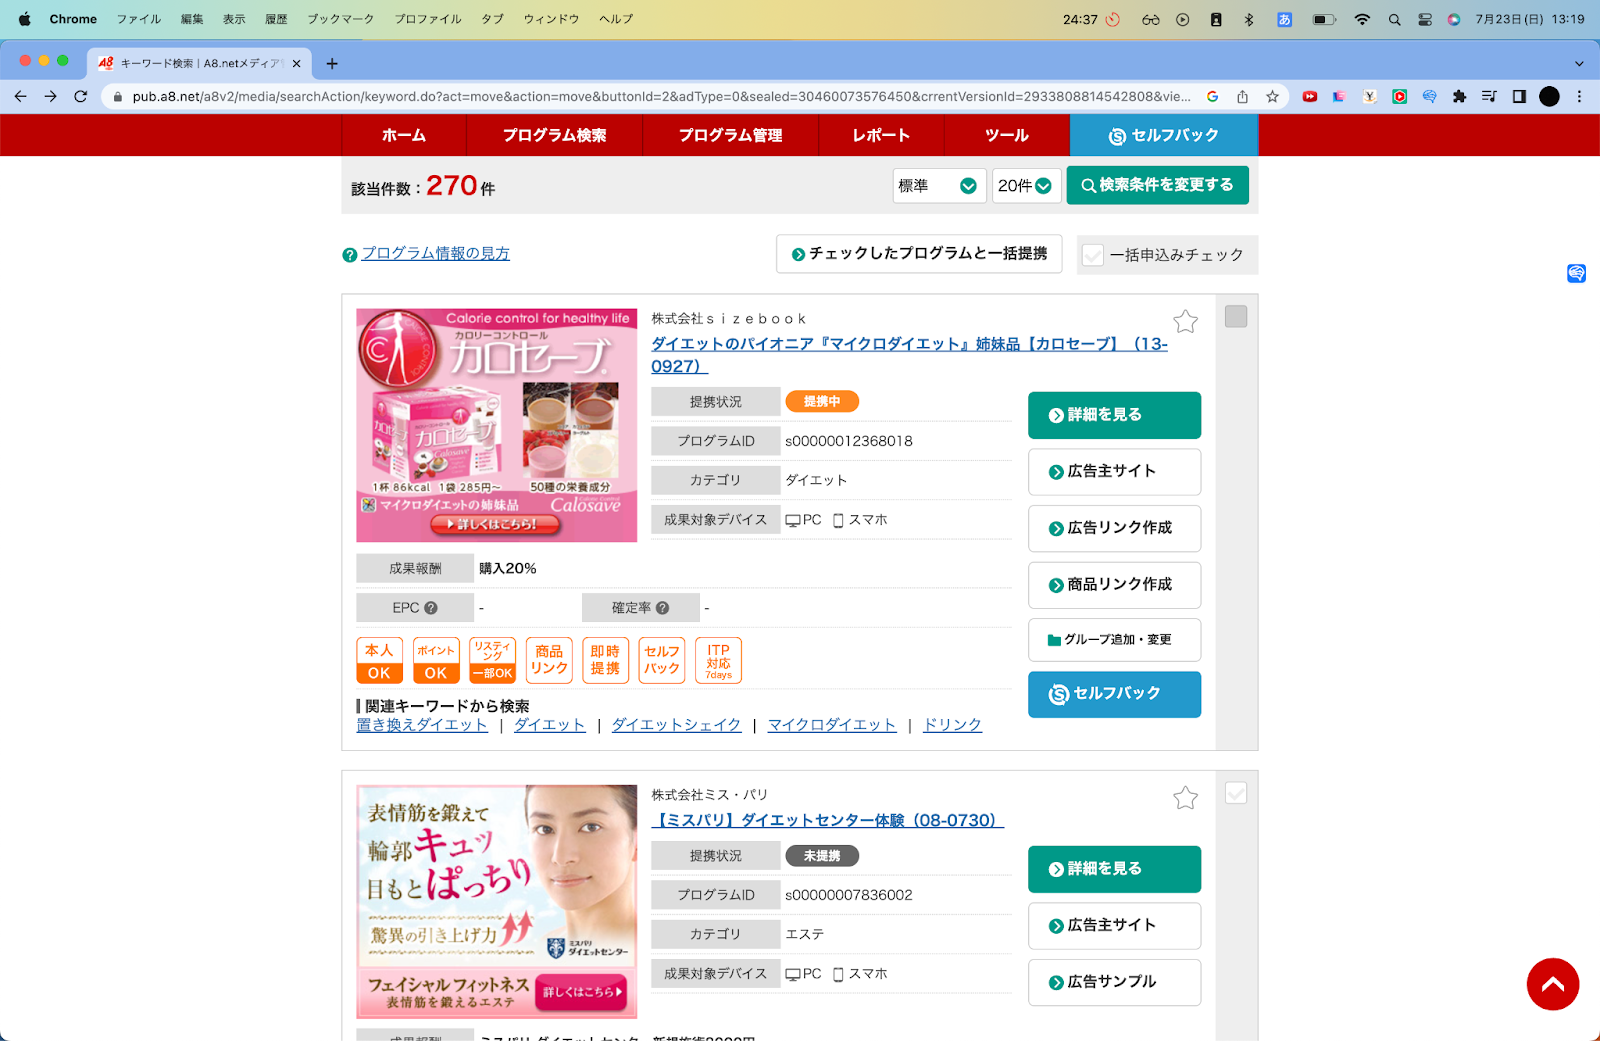Click the カロセーブ banner image

[497, 425]
